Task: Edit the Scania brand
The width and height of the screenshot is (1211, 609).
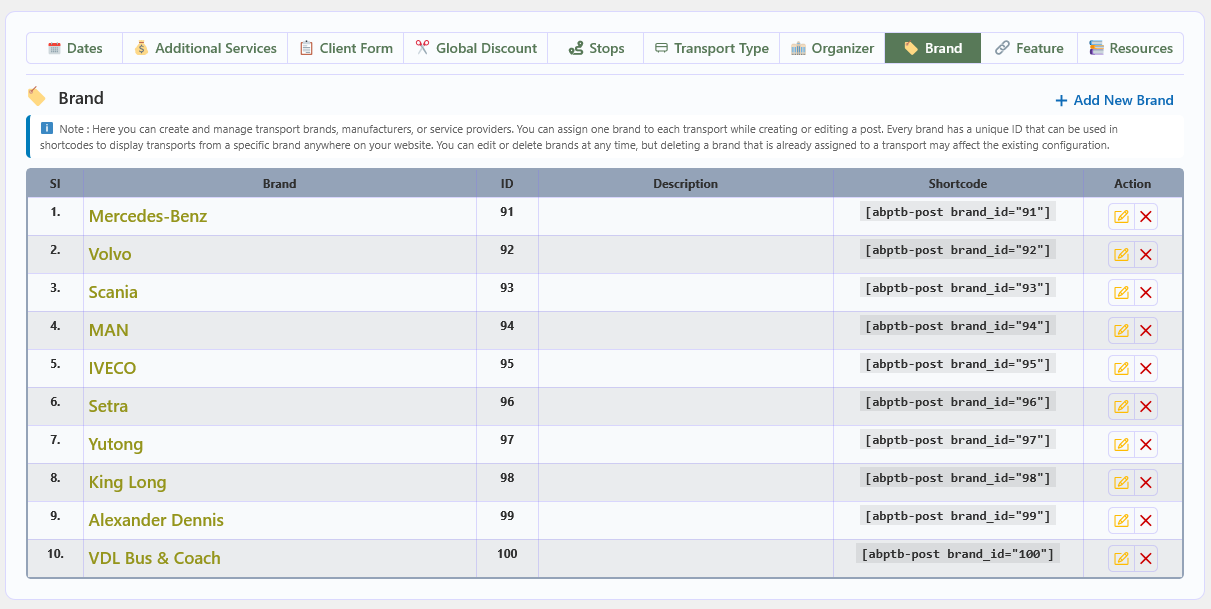Action: coord(1121,293)
